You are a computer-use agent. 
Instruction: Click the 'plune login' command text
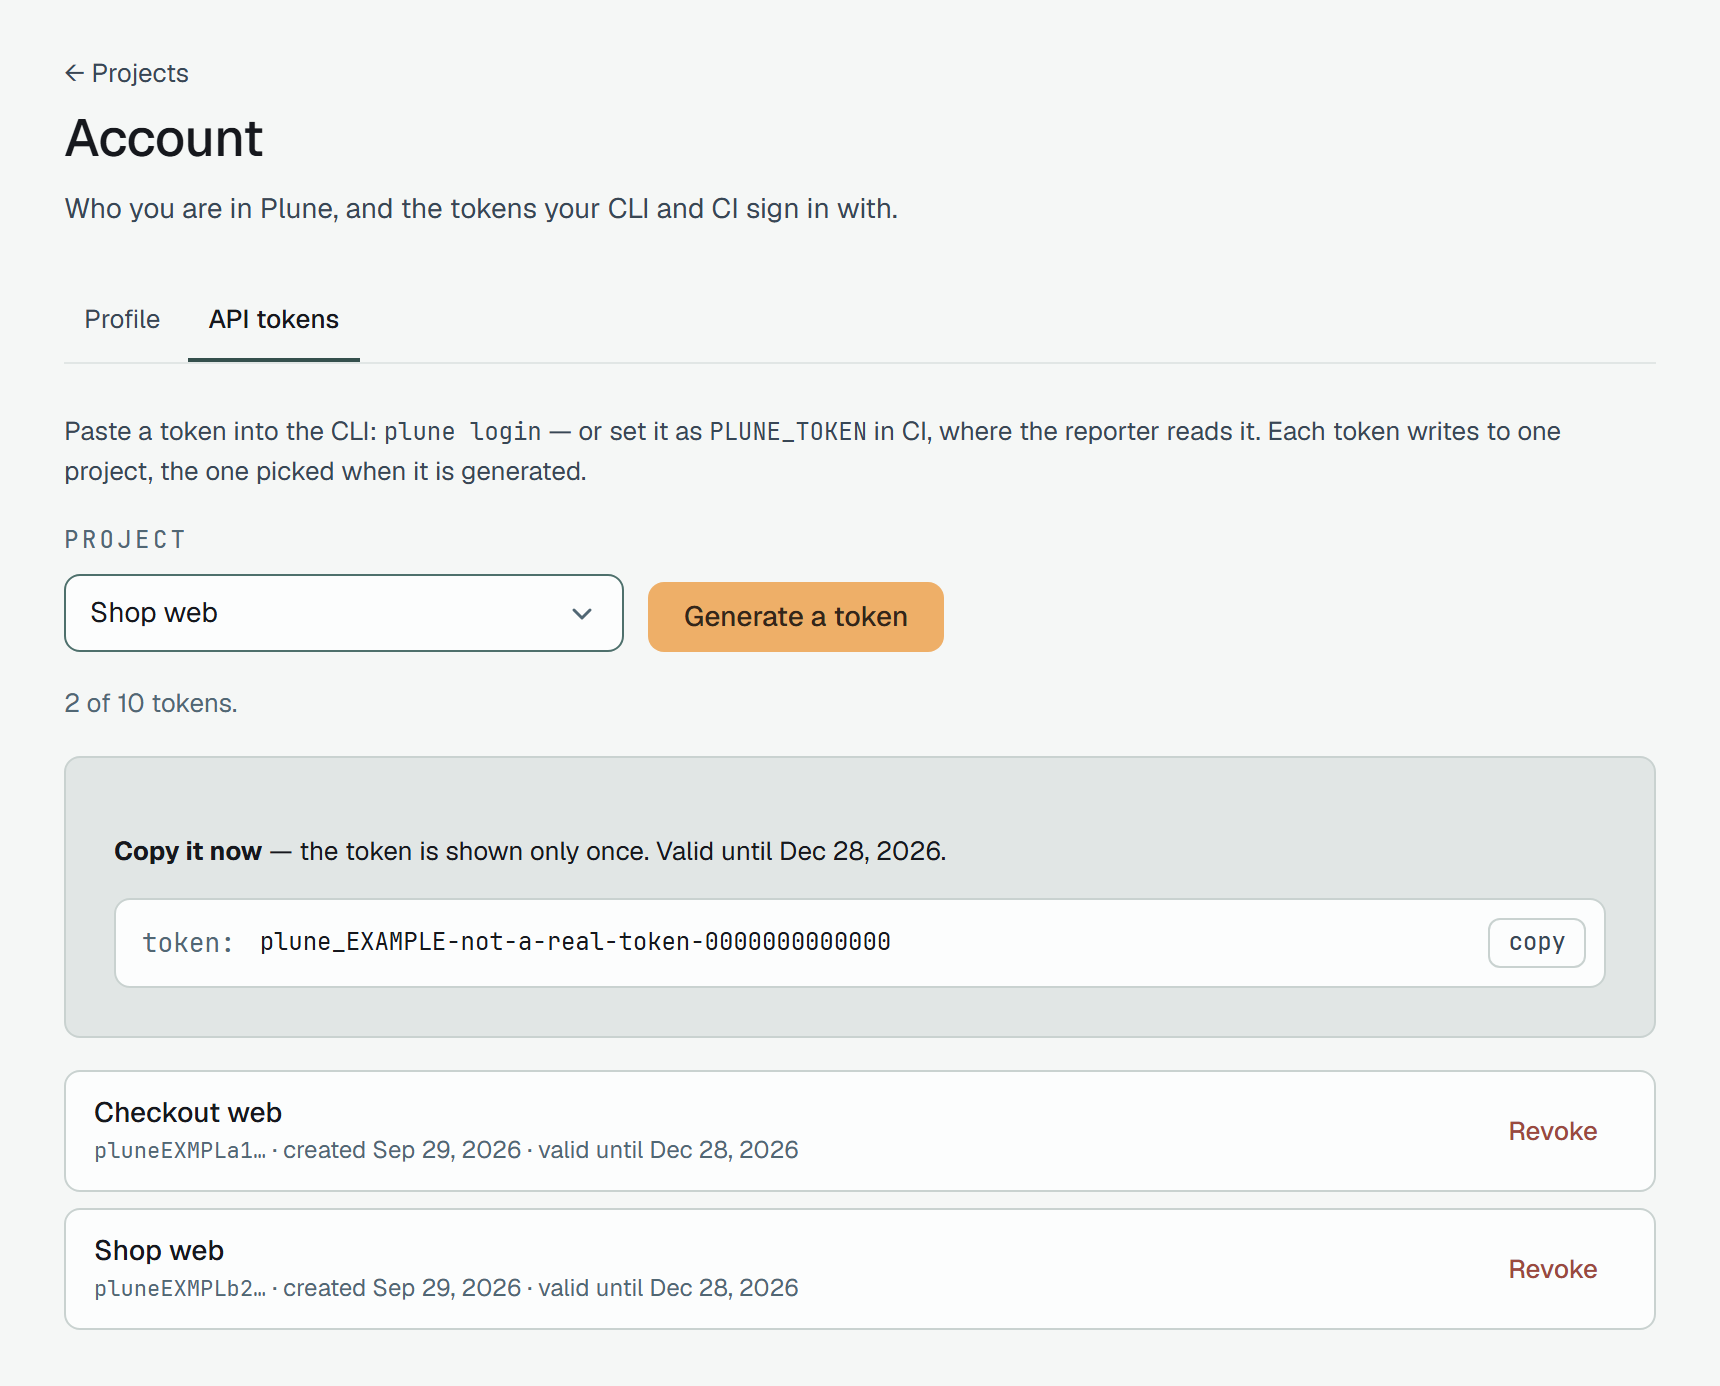point(462,432)
